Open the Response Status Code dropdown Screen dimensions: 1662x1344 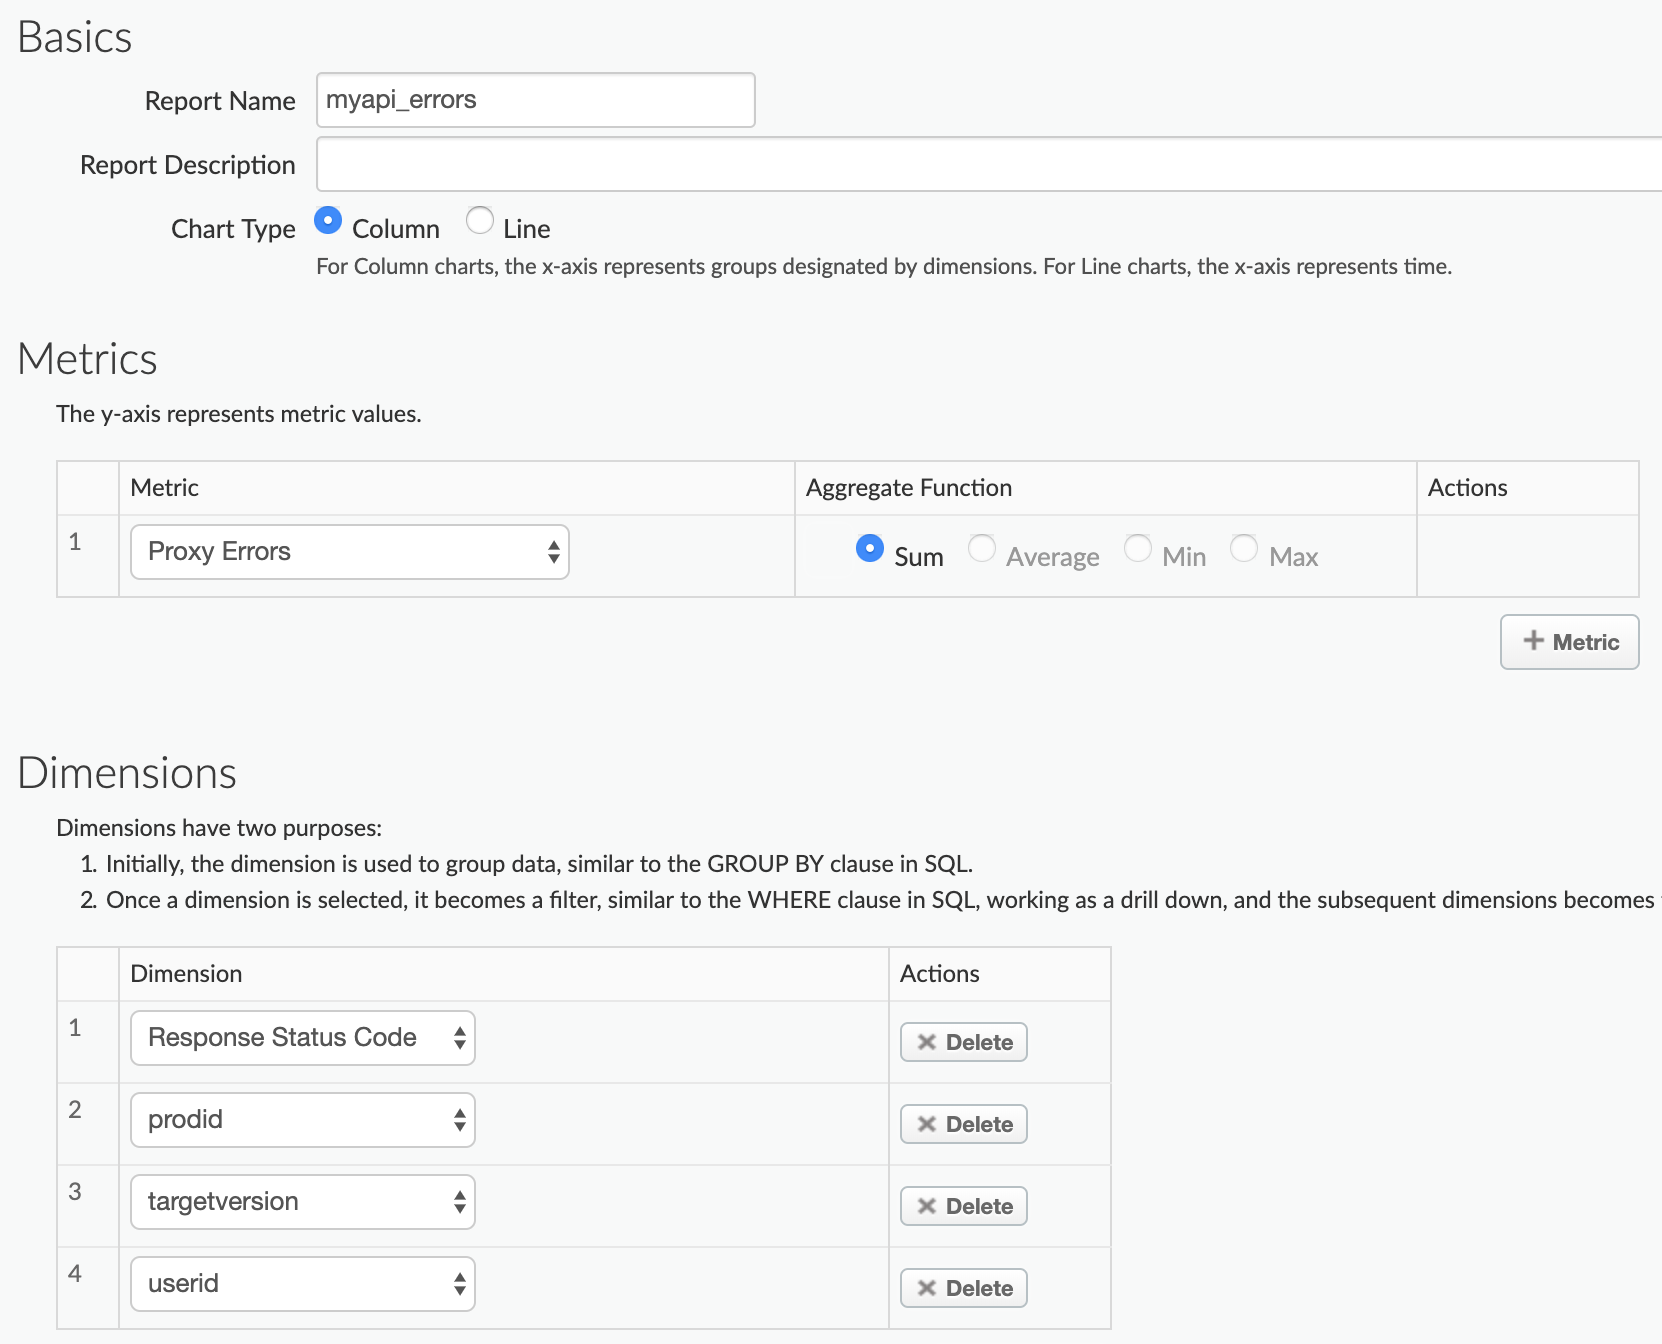[x=302, y=1038]
